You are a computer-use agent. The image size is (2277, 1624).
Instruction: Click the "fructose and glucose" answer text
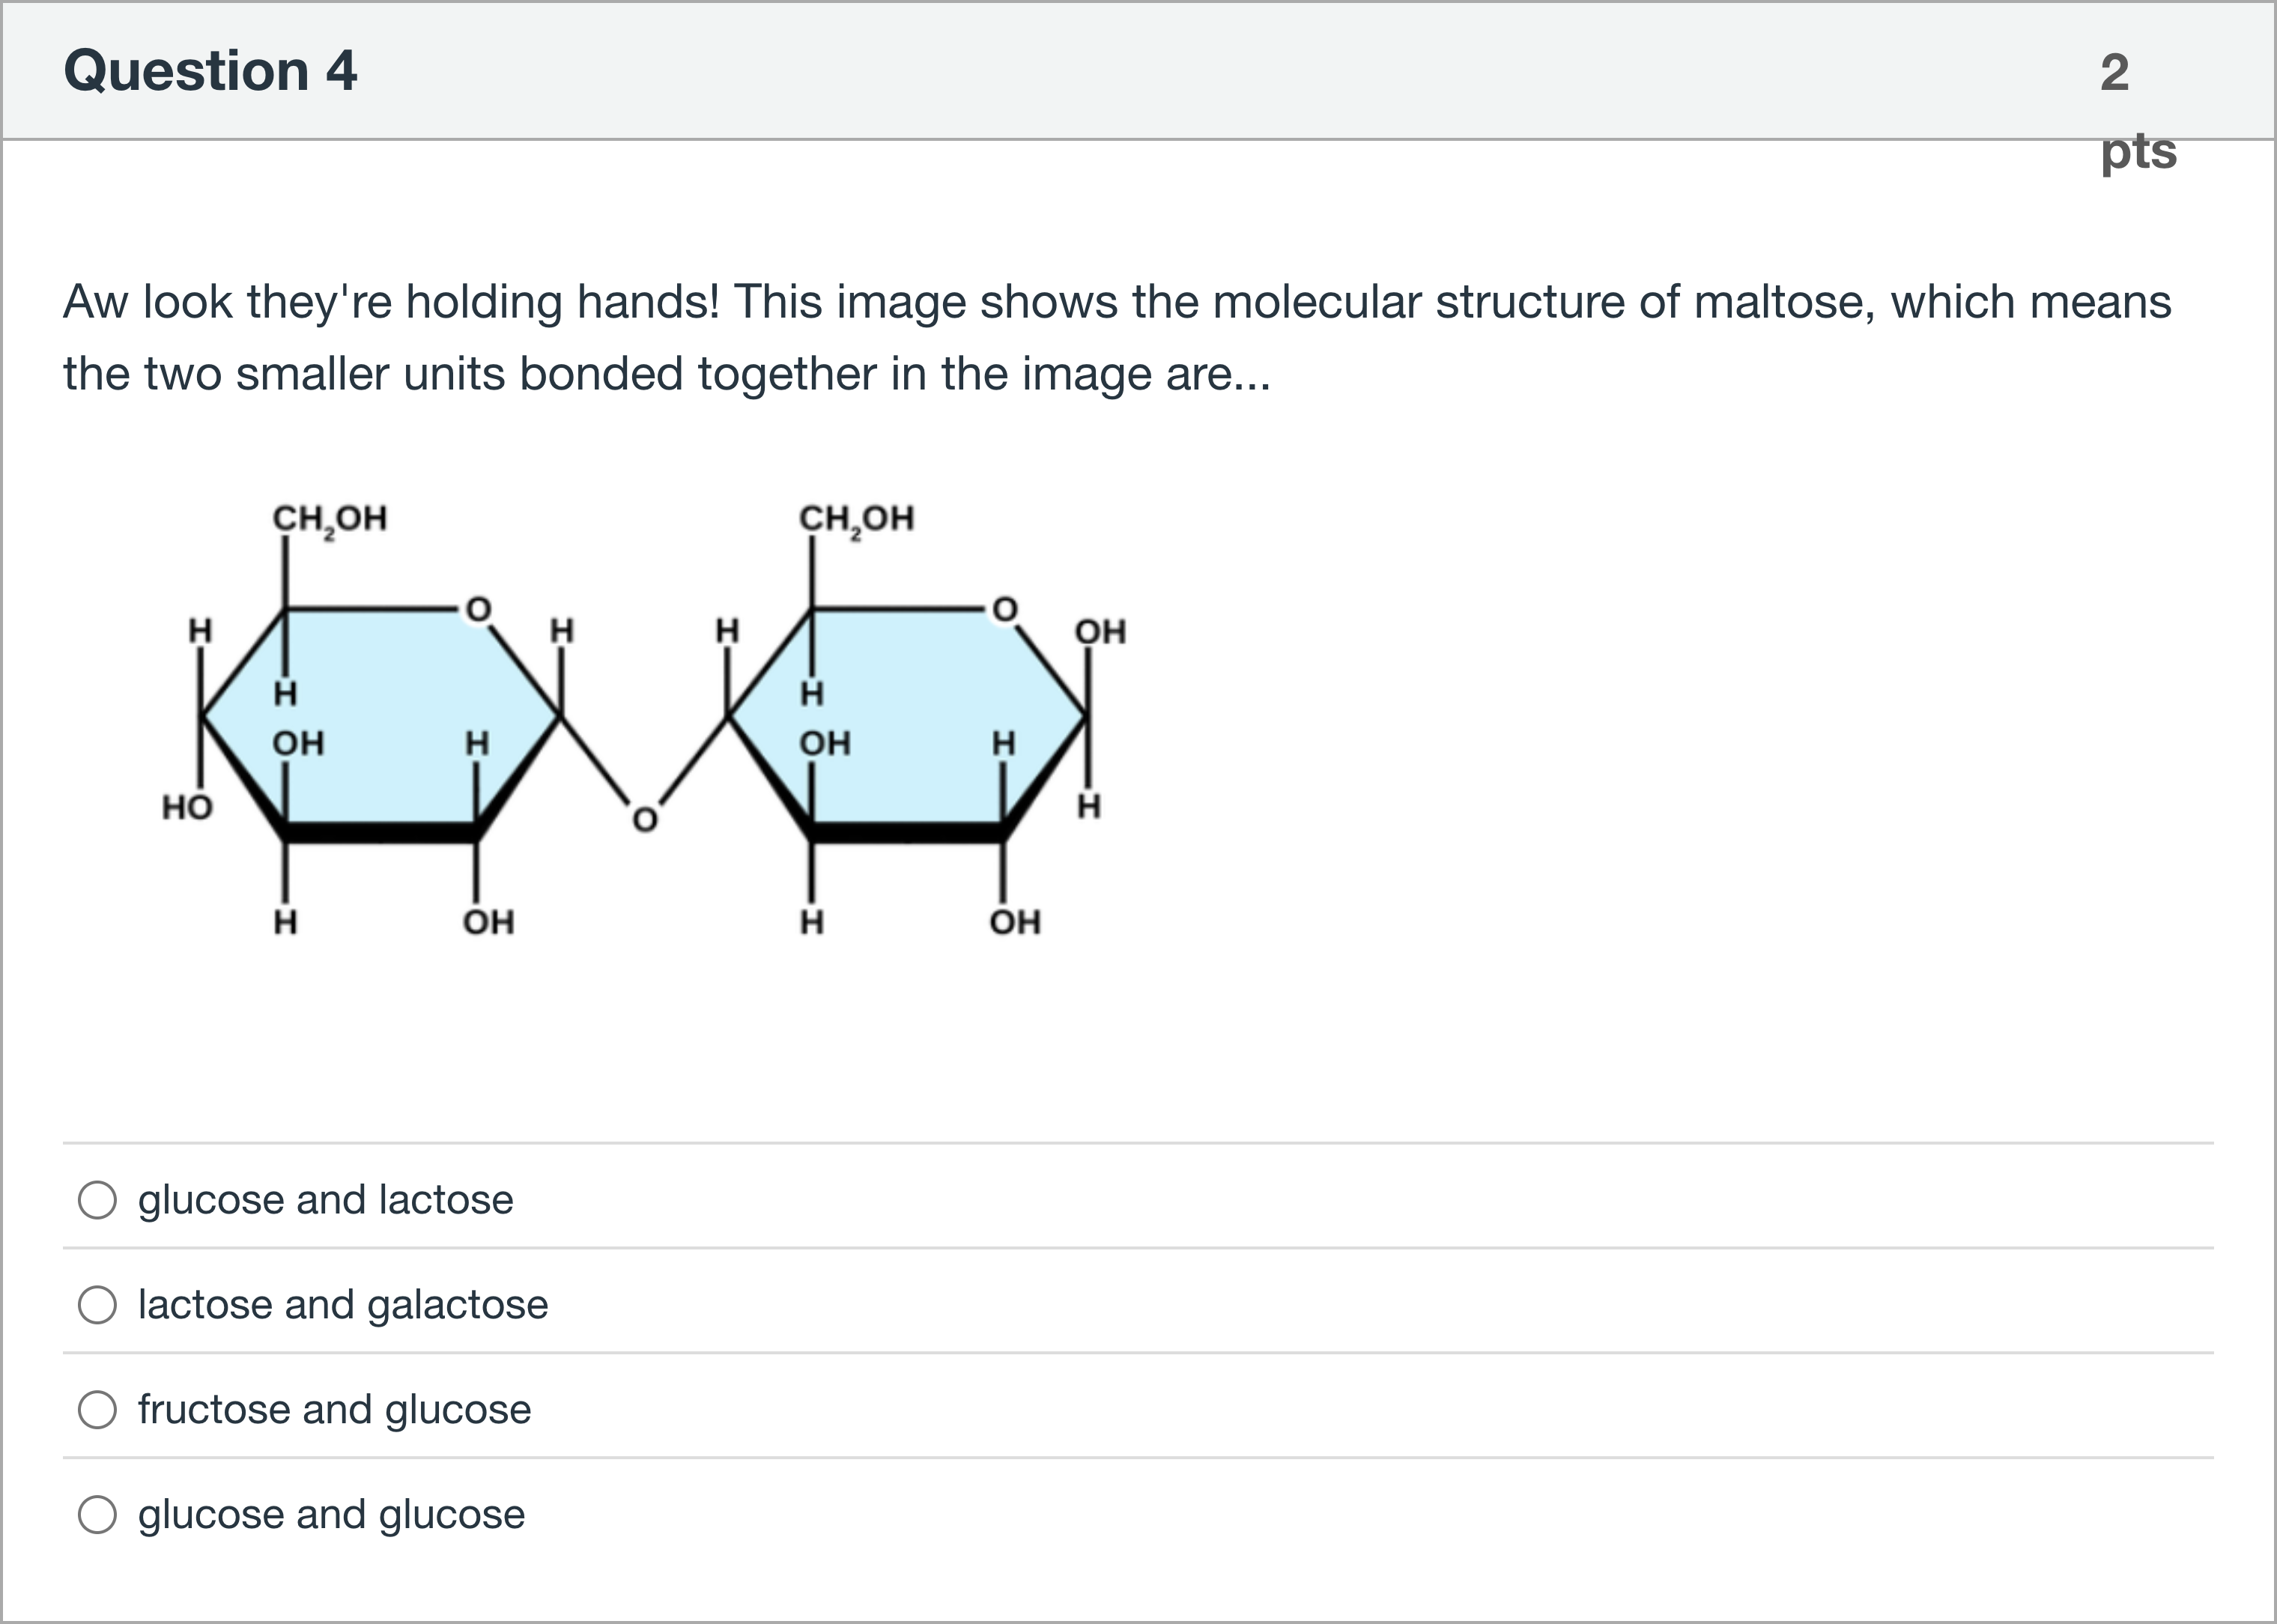click(x=333, y=1409)
